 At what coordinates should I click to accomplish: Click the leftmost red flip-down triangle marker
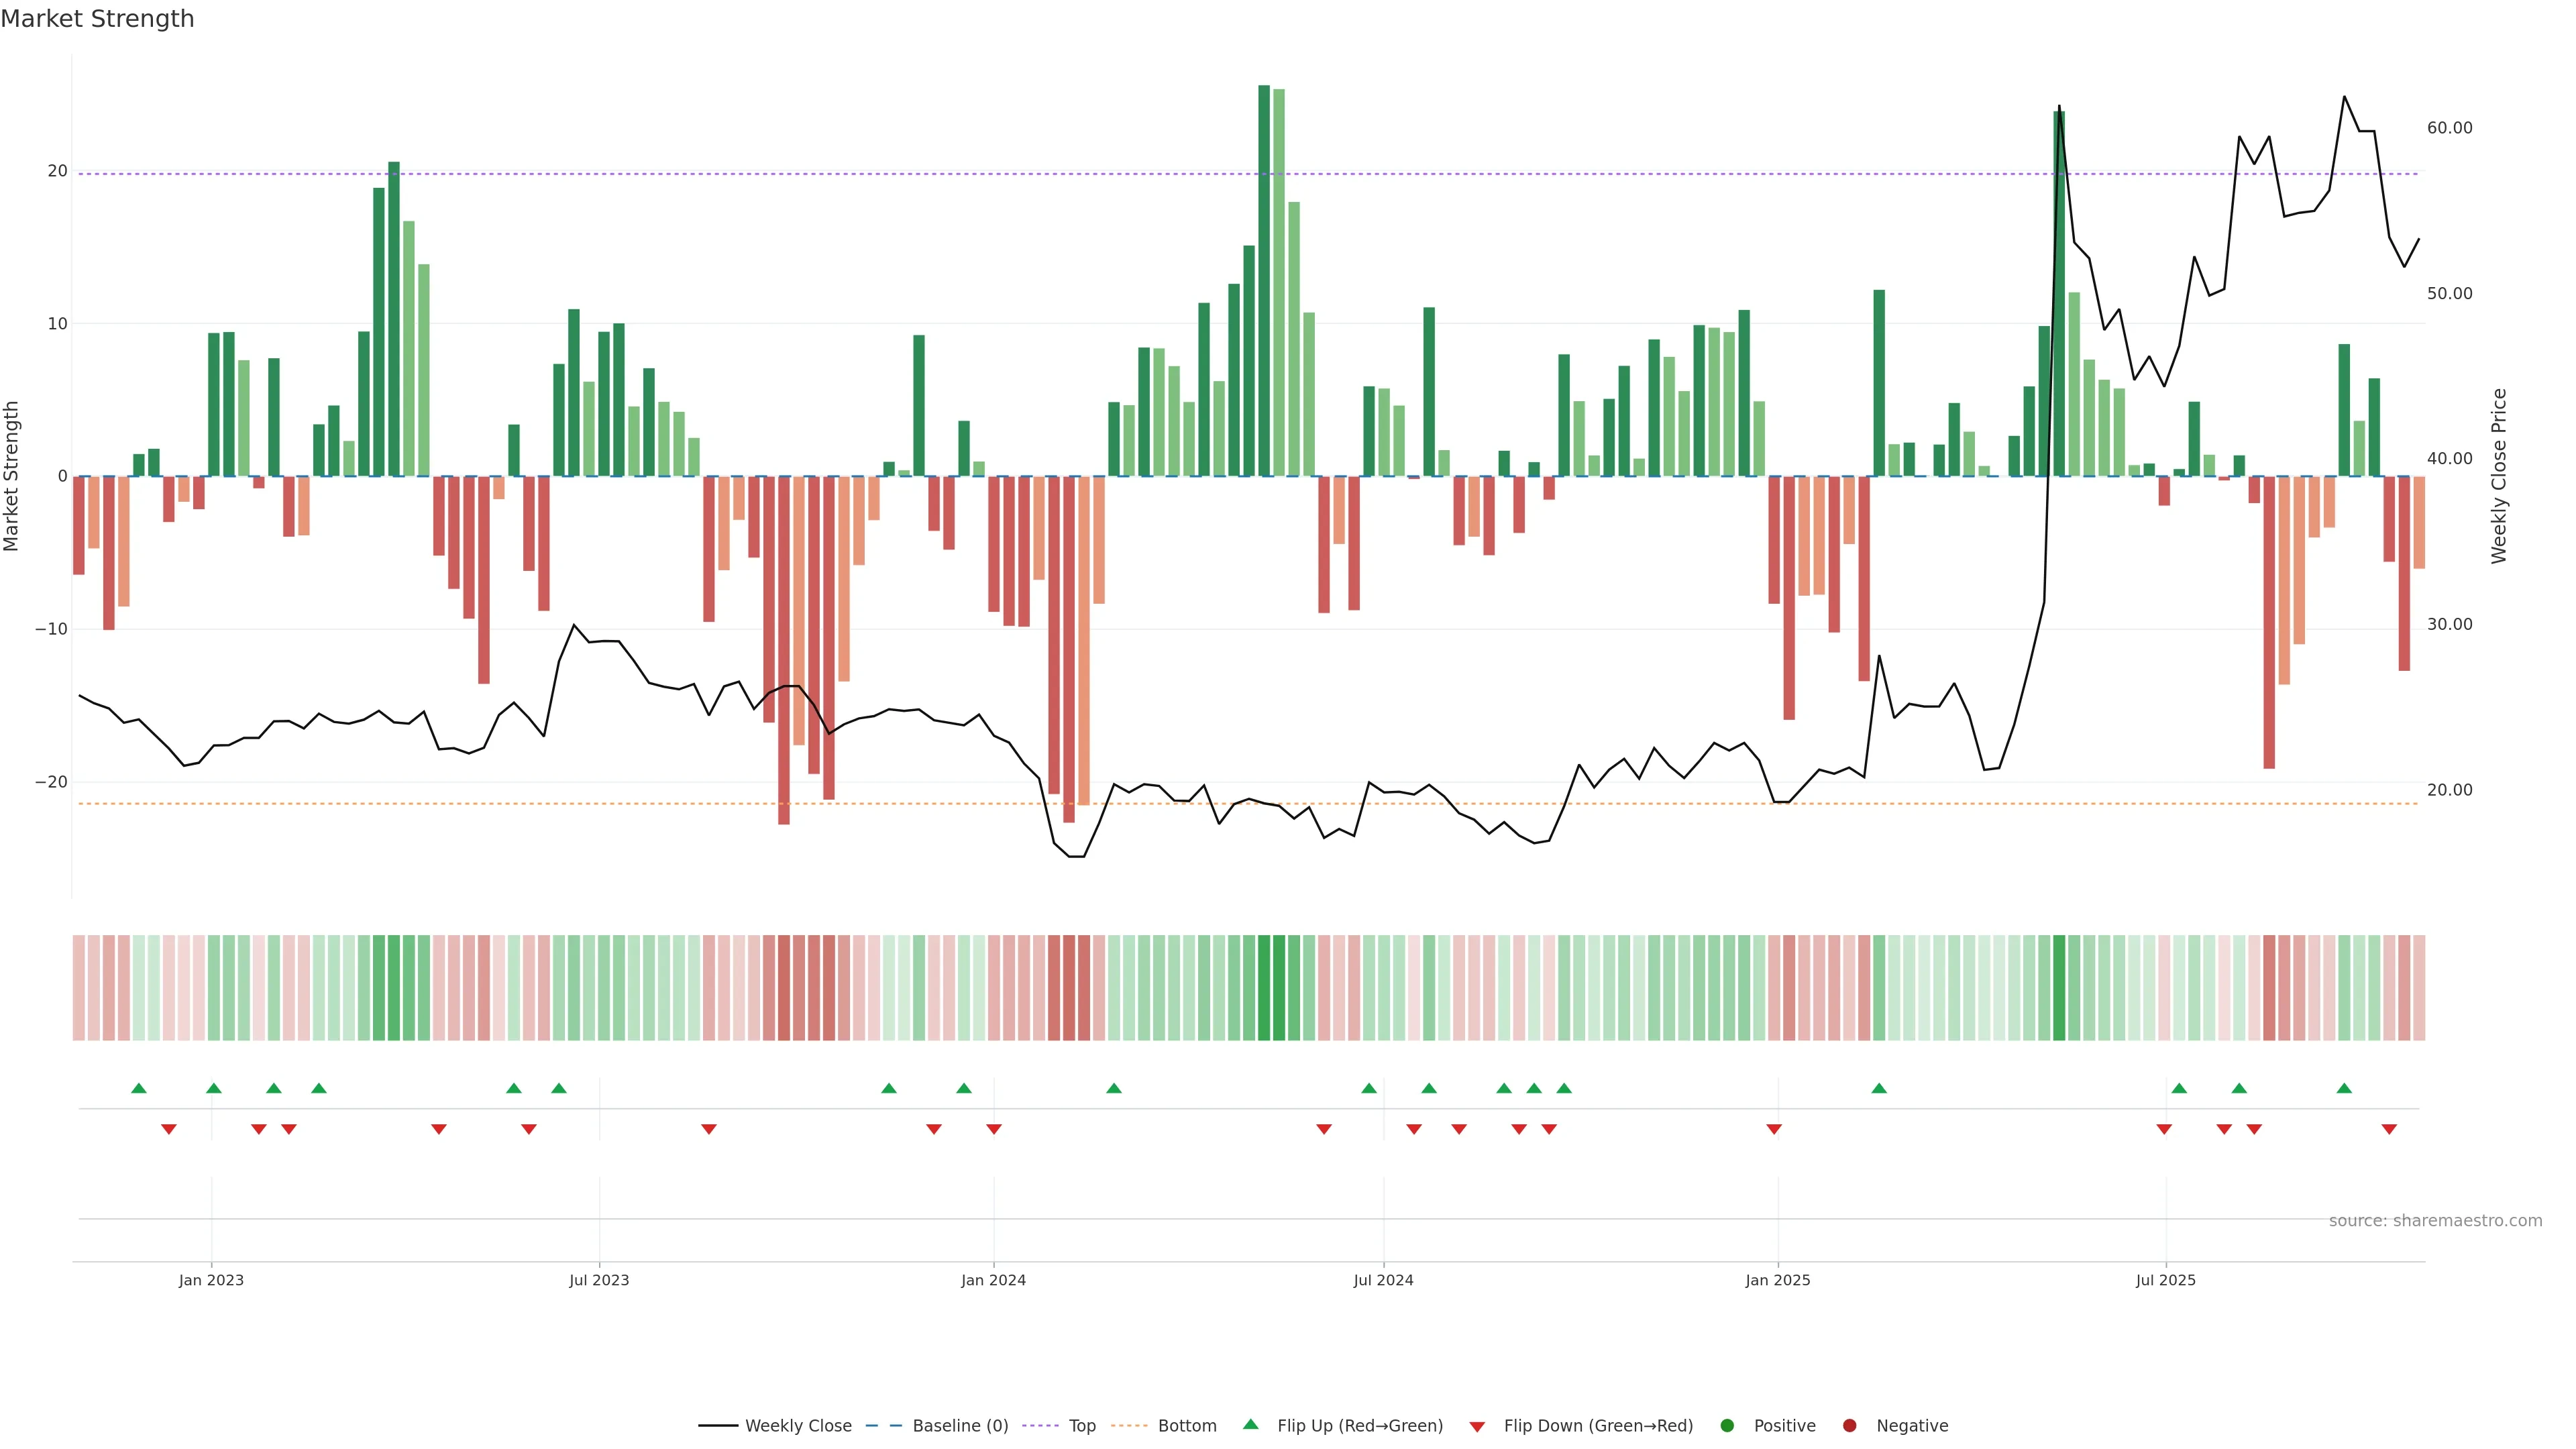click(169, 1129)
